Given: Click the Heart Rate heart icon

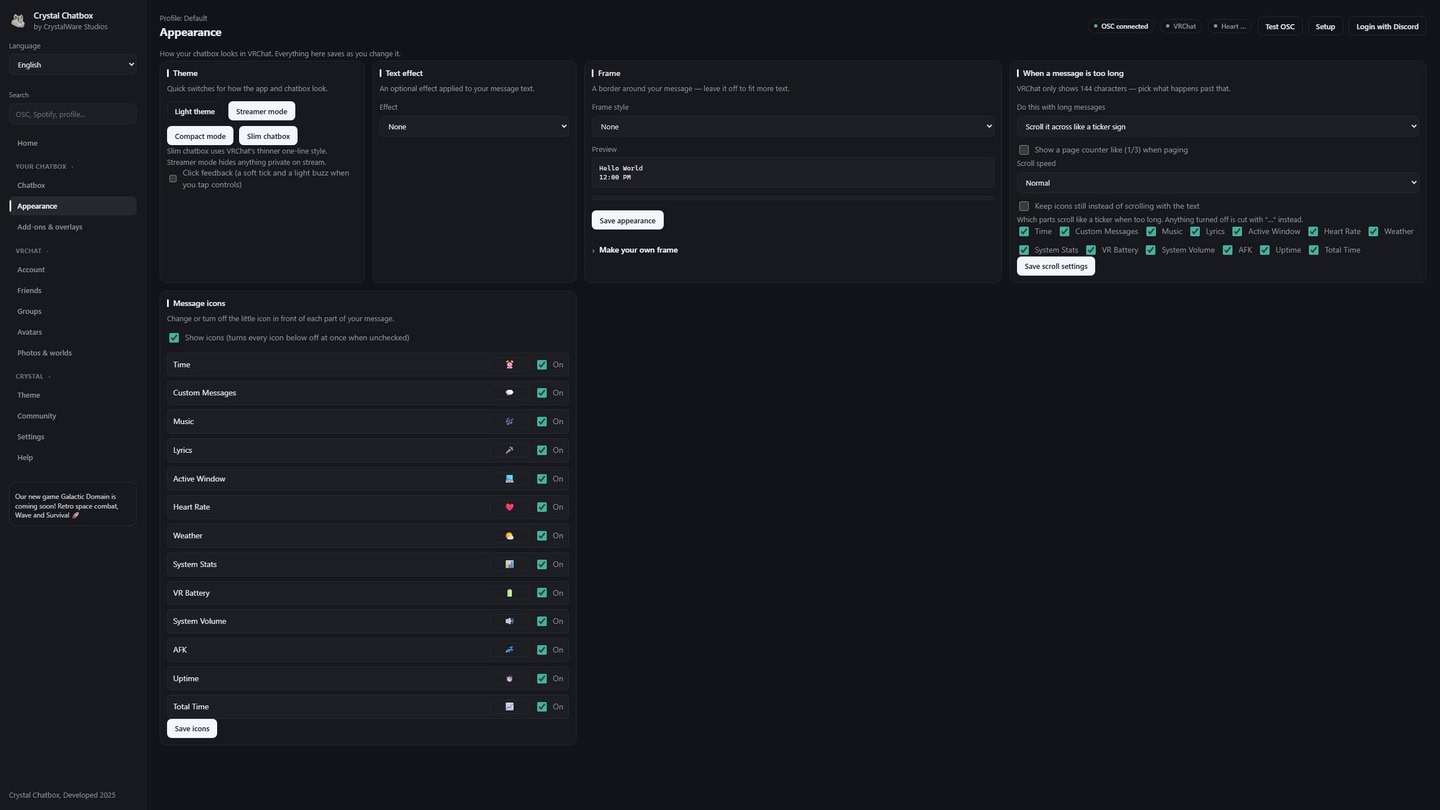Looking at the screenshot, I should tap(509, 507).
